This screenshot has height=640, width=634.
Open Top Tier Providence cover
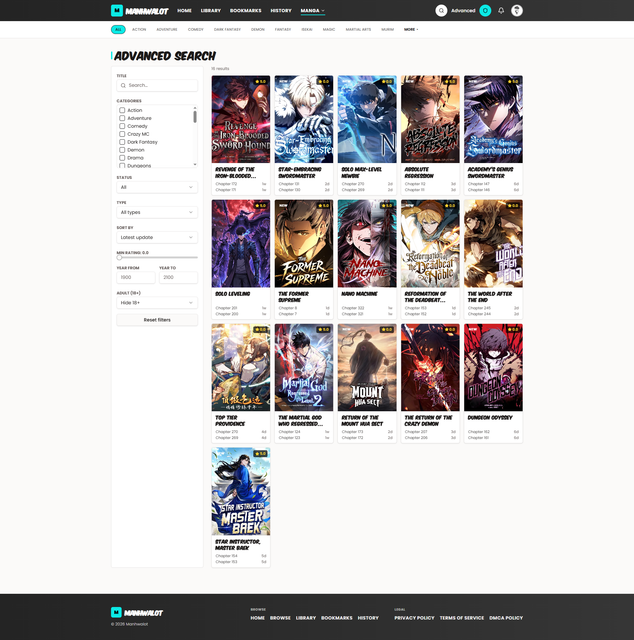pos(241,367)
